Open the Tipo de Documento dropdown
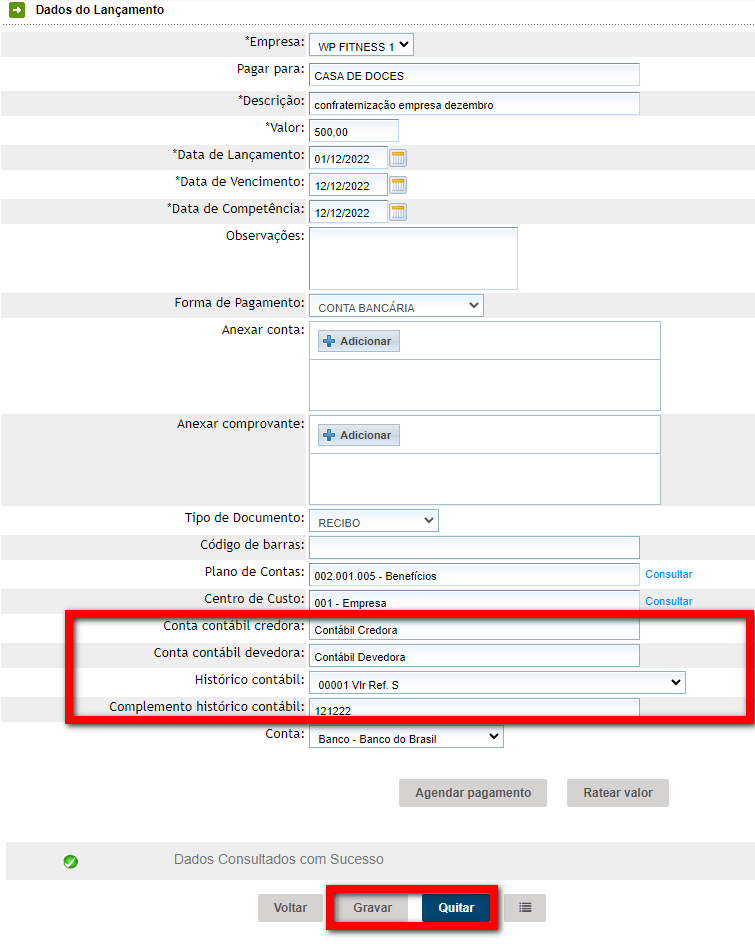This screenshot has width=755, height=947. click(373, 522)
